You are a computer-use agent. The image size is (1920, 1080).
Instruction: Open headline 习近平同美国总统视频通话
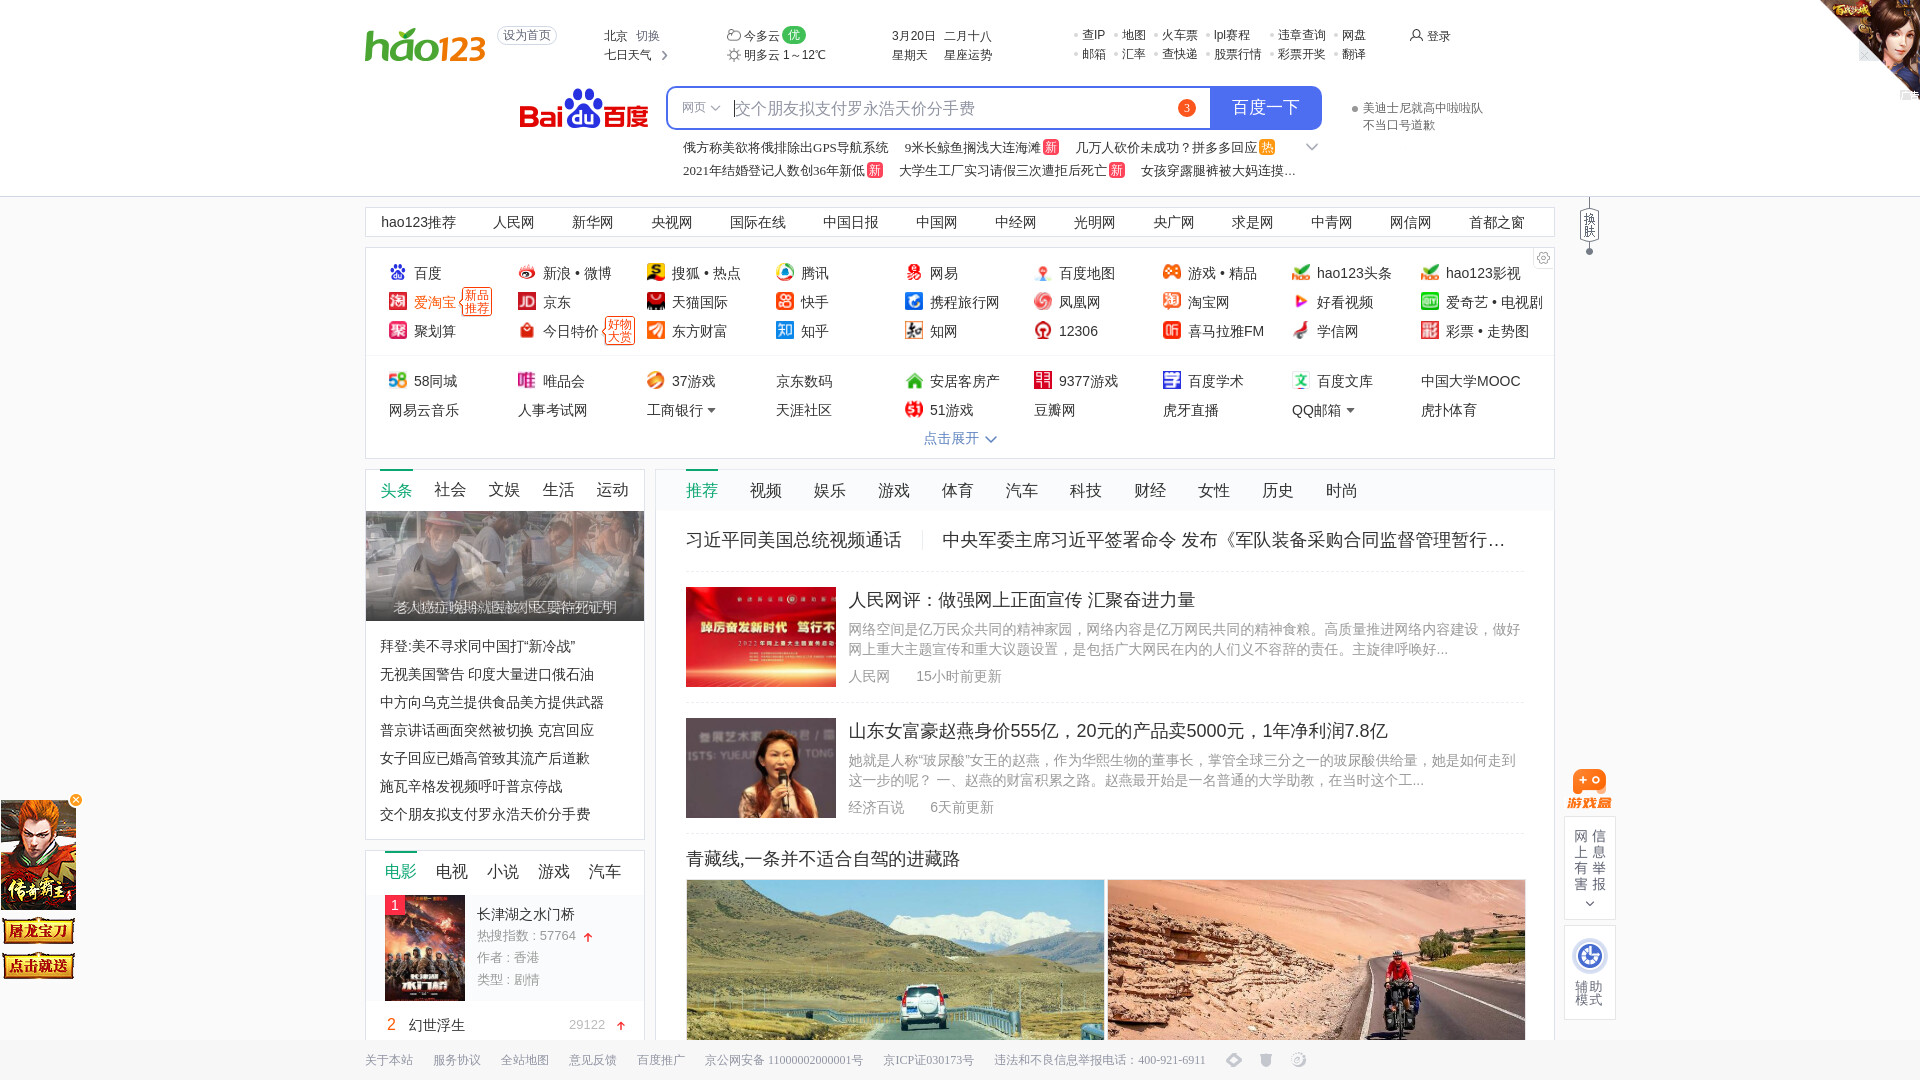(794, 540)
